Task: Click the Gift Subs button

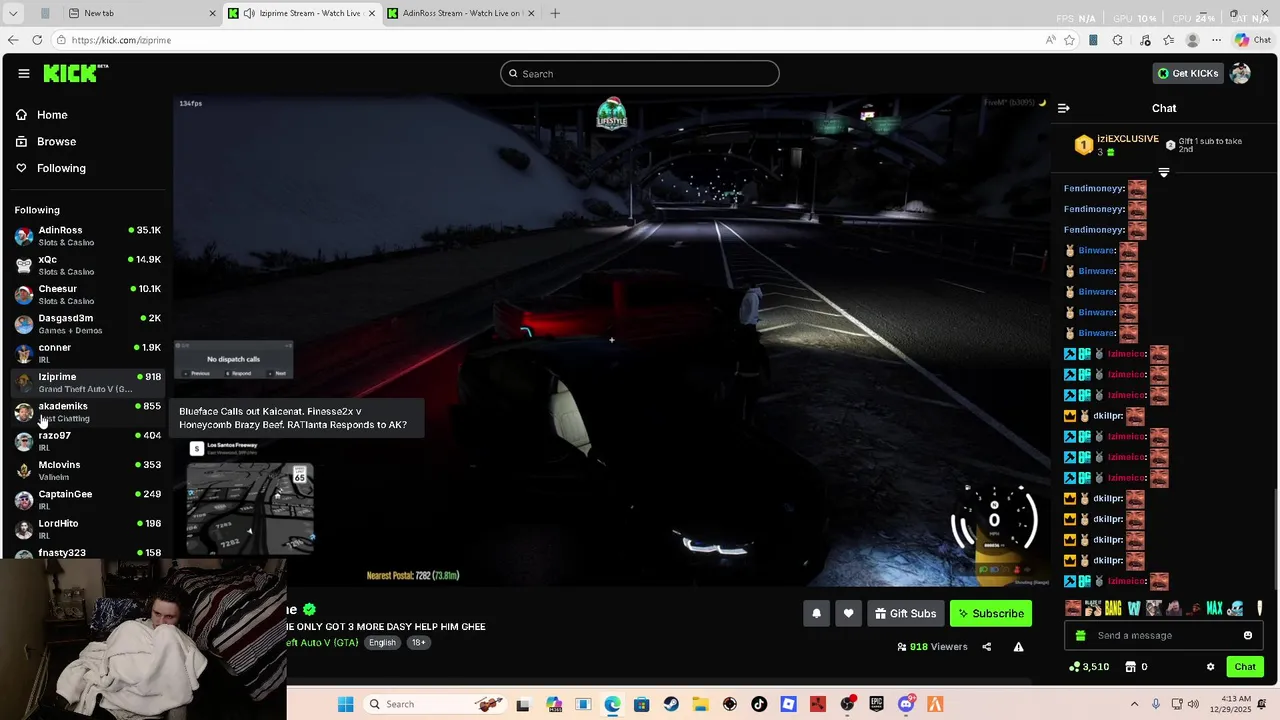Action: pos(905,613)
